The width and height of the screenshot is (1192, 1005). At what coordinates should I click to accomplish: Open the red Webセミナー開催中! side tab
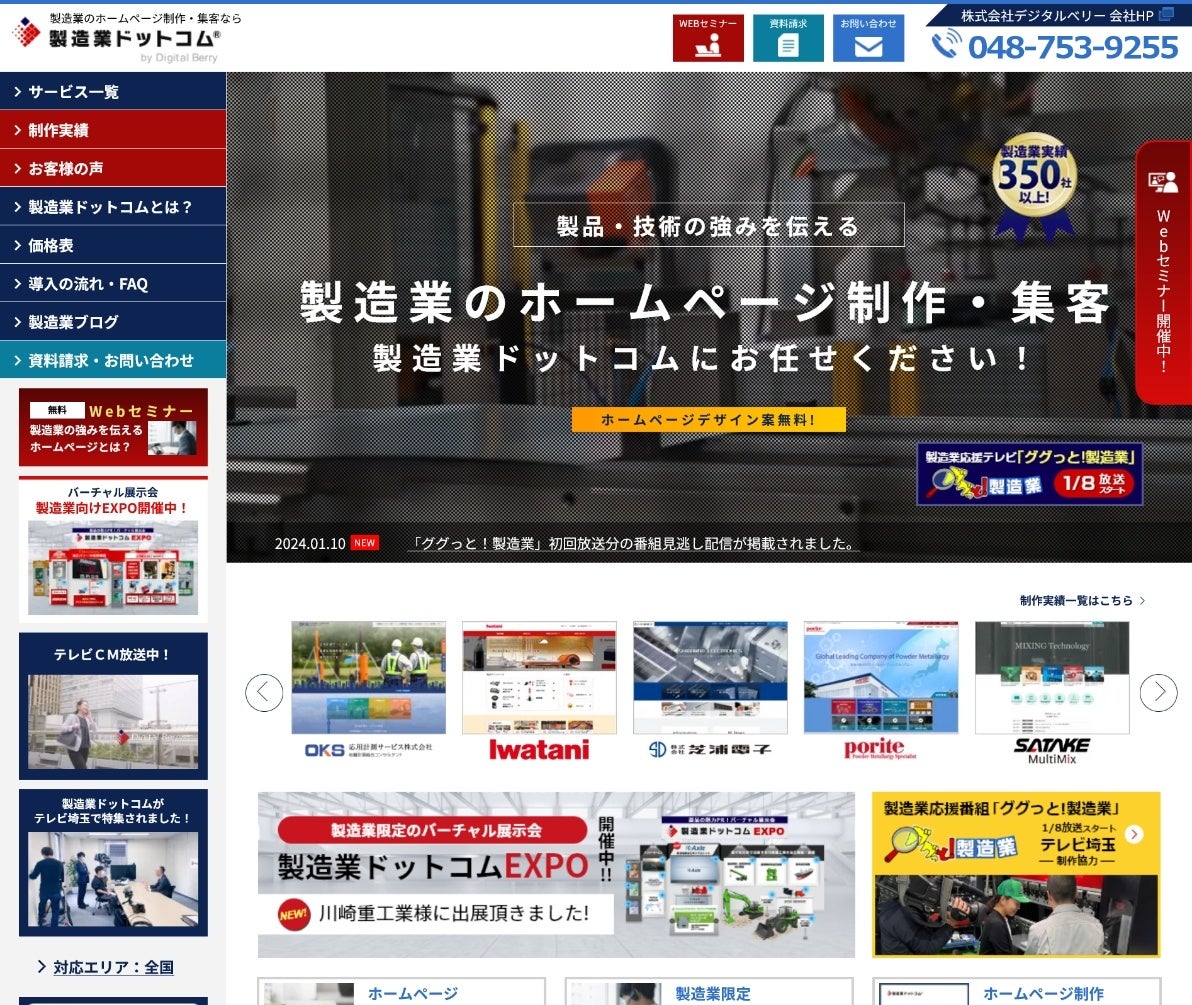[1163, 272]
